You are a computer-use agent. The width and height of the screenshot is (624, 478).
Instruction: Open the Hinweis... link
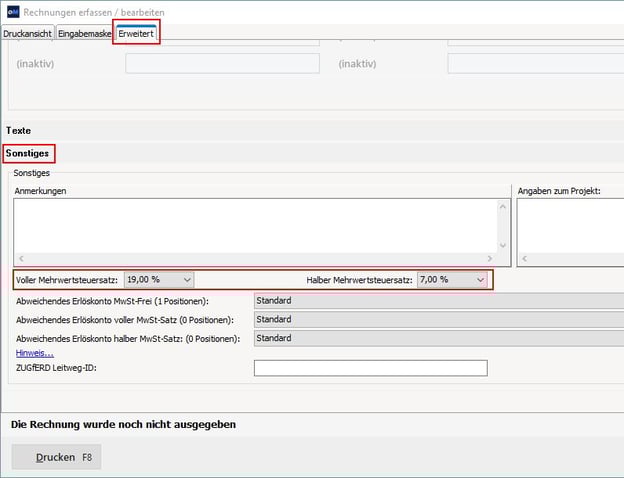(35, 353)
